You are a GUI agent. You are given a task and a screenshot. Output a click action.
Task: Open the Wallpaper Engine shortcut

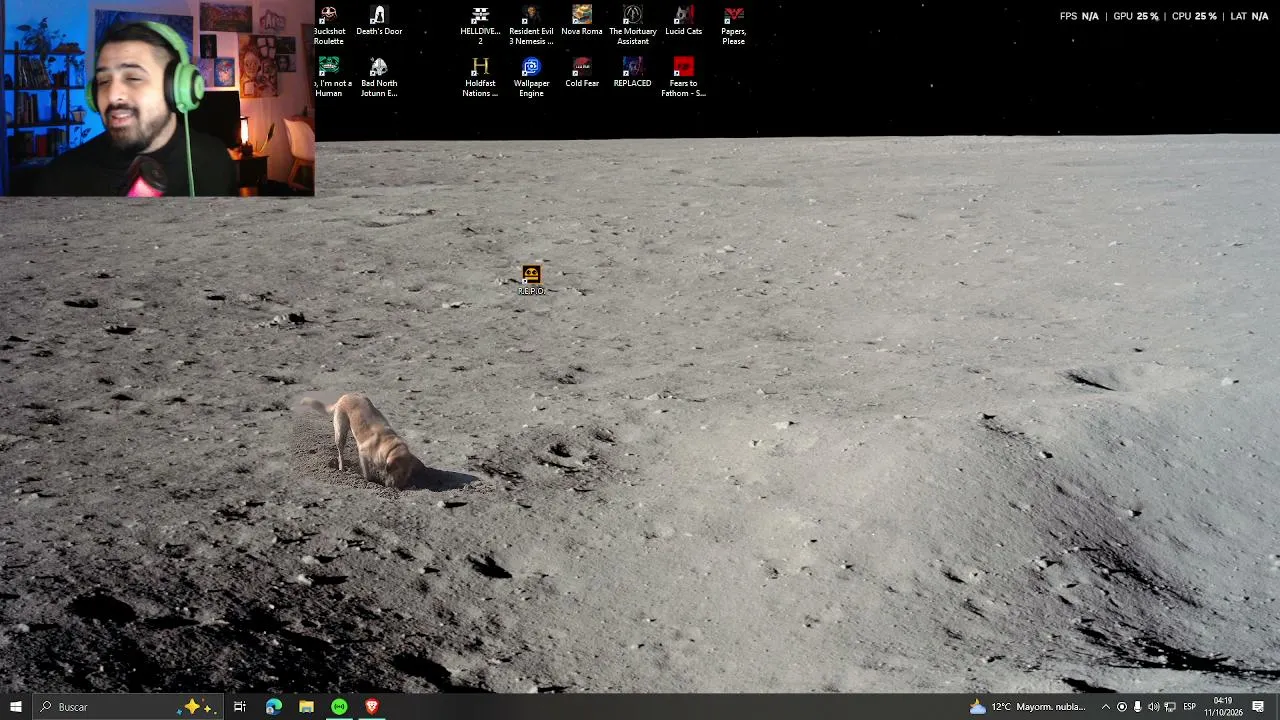pos(531,77)
